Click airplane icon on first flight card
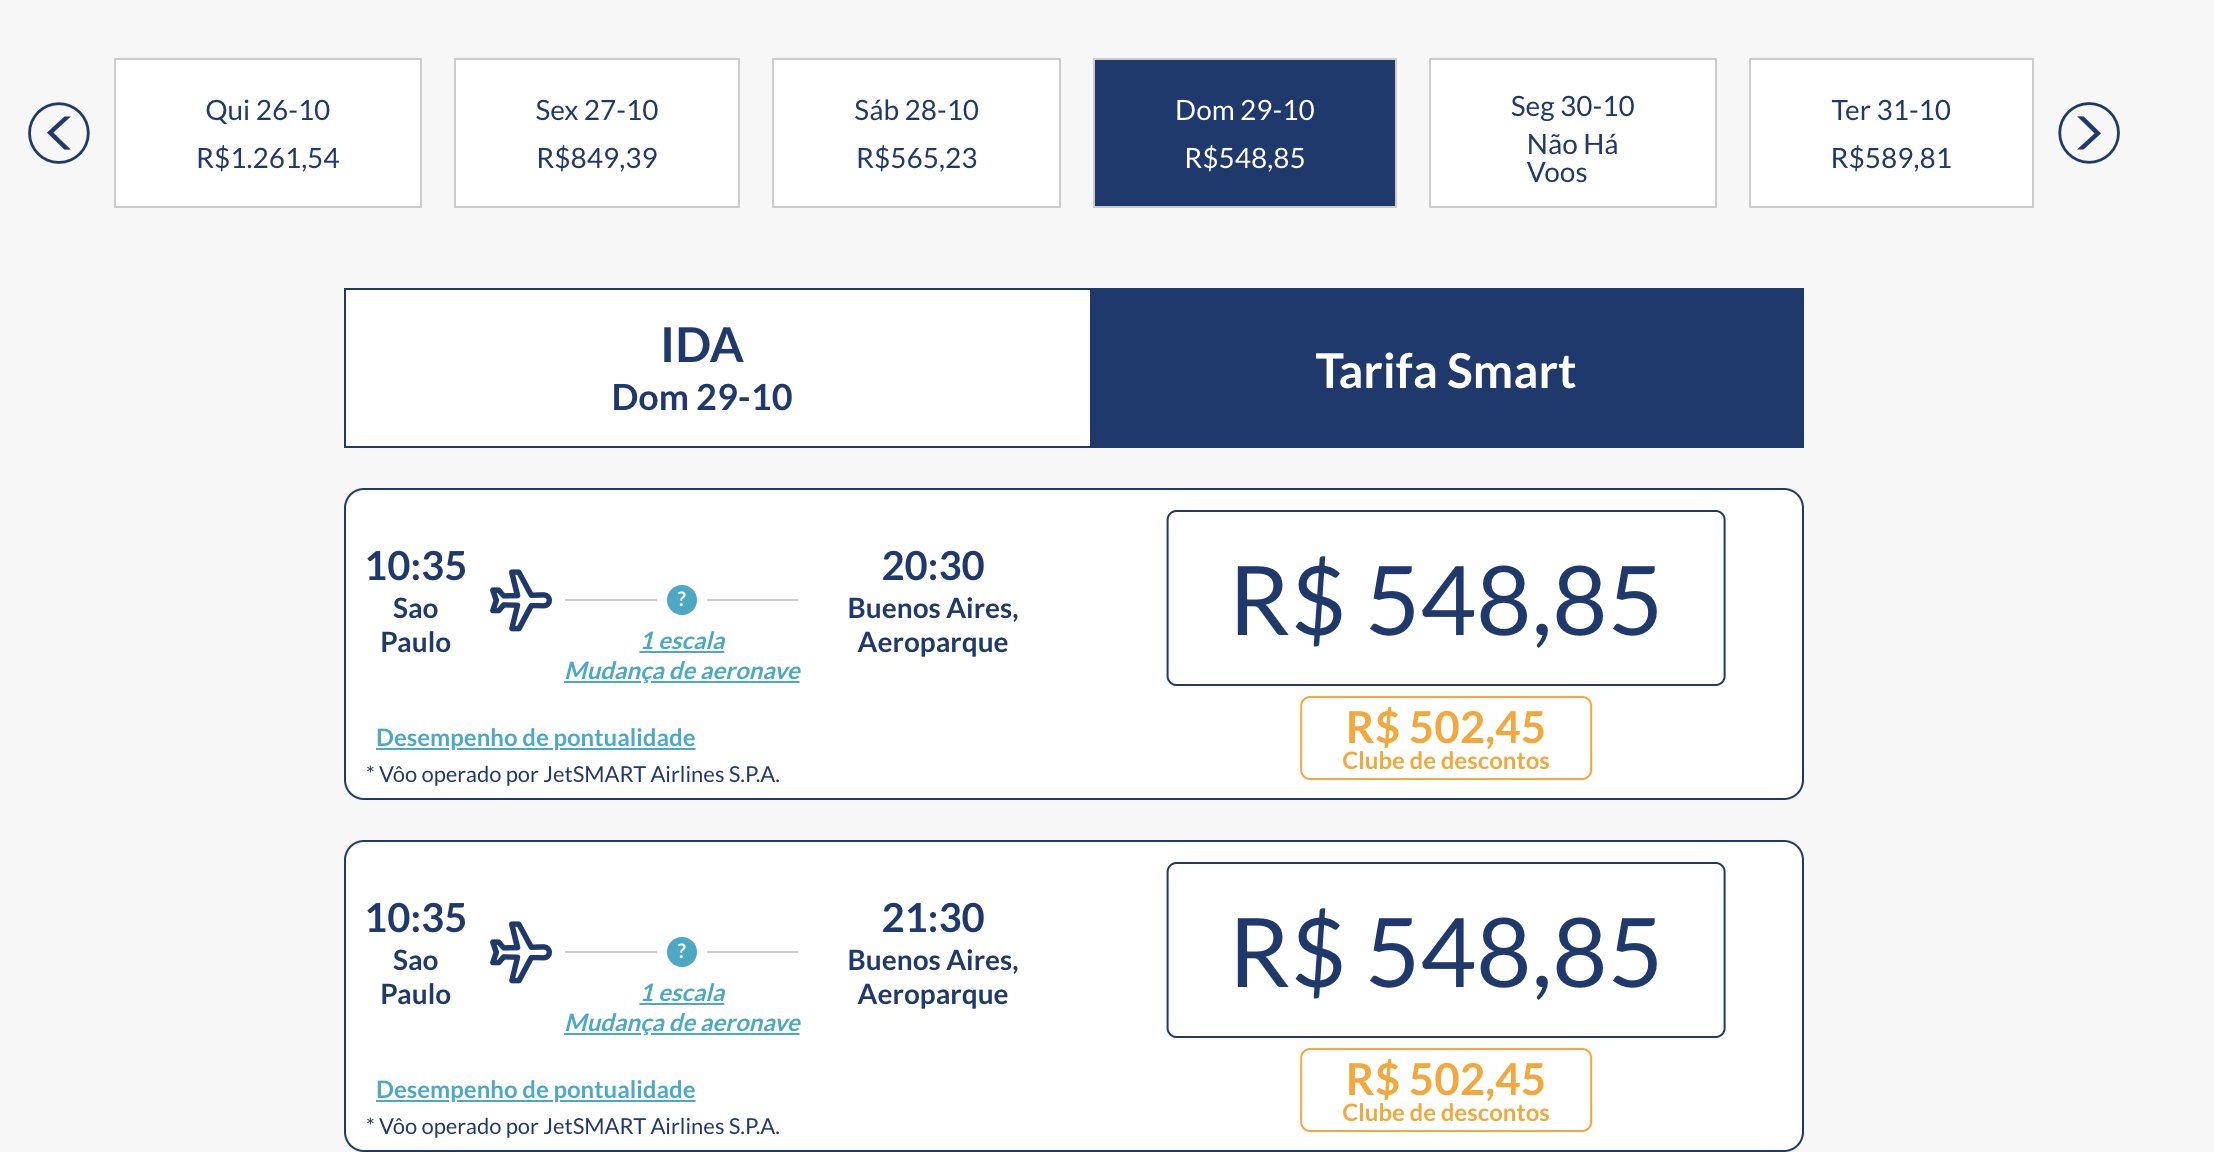 (x=520, y=600)
